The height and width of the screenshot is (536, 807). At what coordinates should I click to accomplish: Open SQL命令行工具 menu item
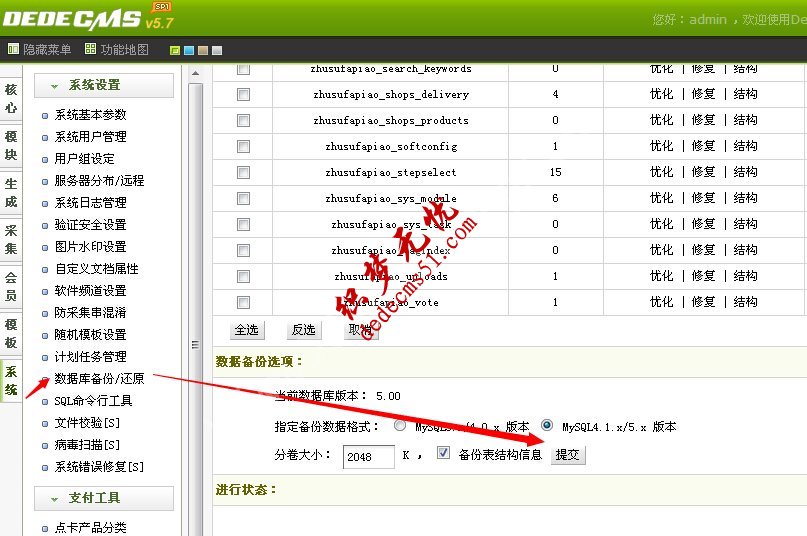coord(93,401)
